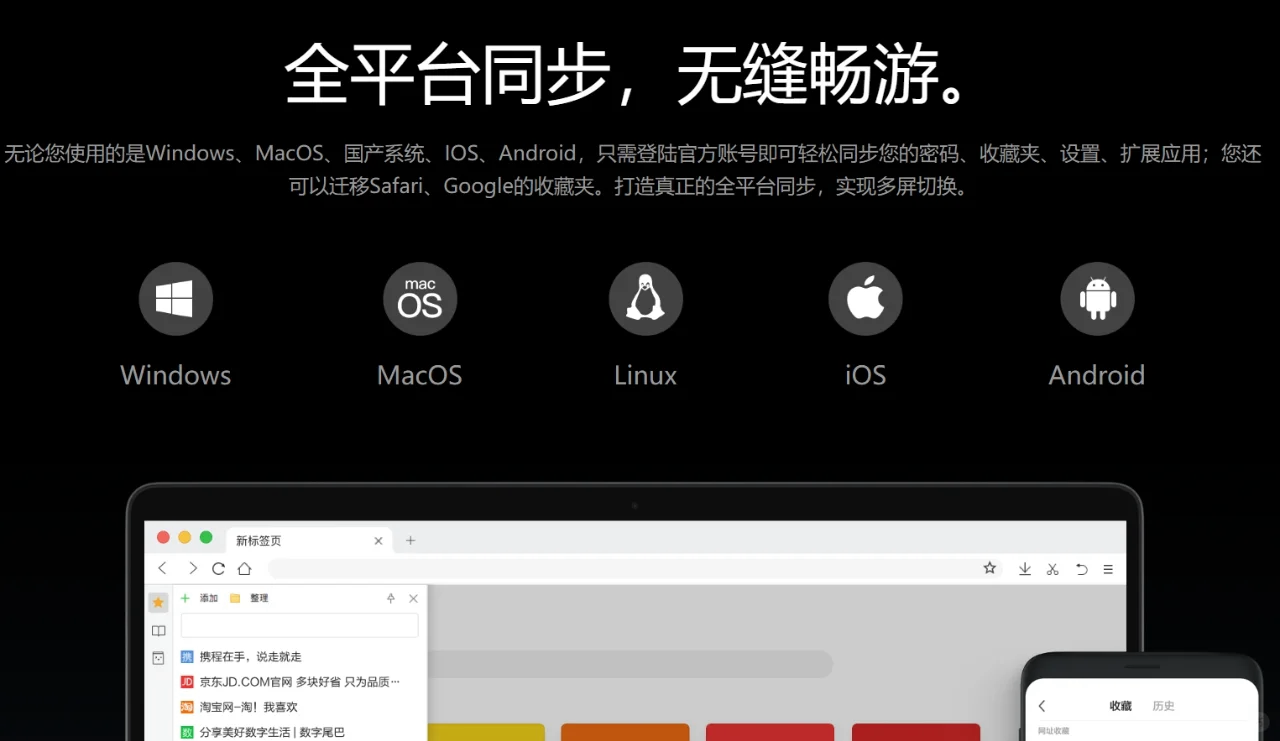Open the downloads icon in toolbar
The width and height of the screenshot is (1280, 741).
(x=1025, y=569)
